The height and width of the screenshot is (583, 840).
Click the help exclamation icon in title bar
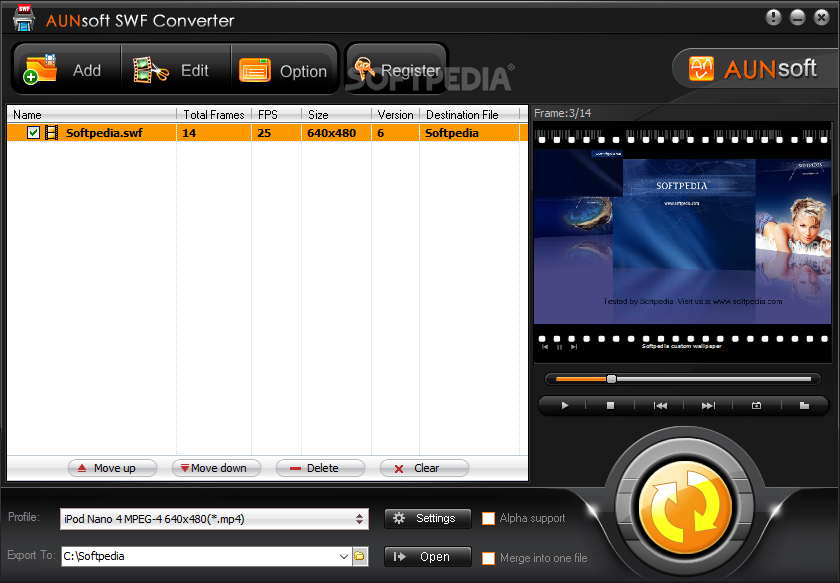(x=773, y=18)
